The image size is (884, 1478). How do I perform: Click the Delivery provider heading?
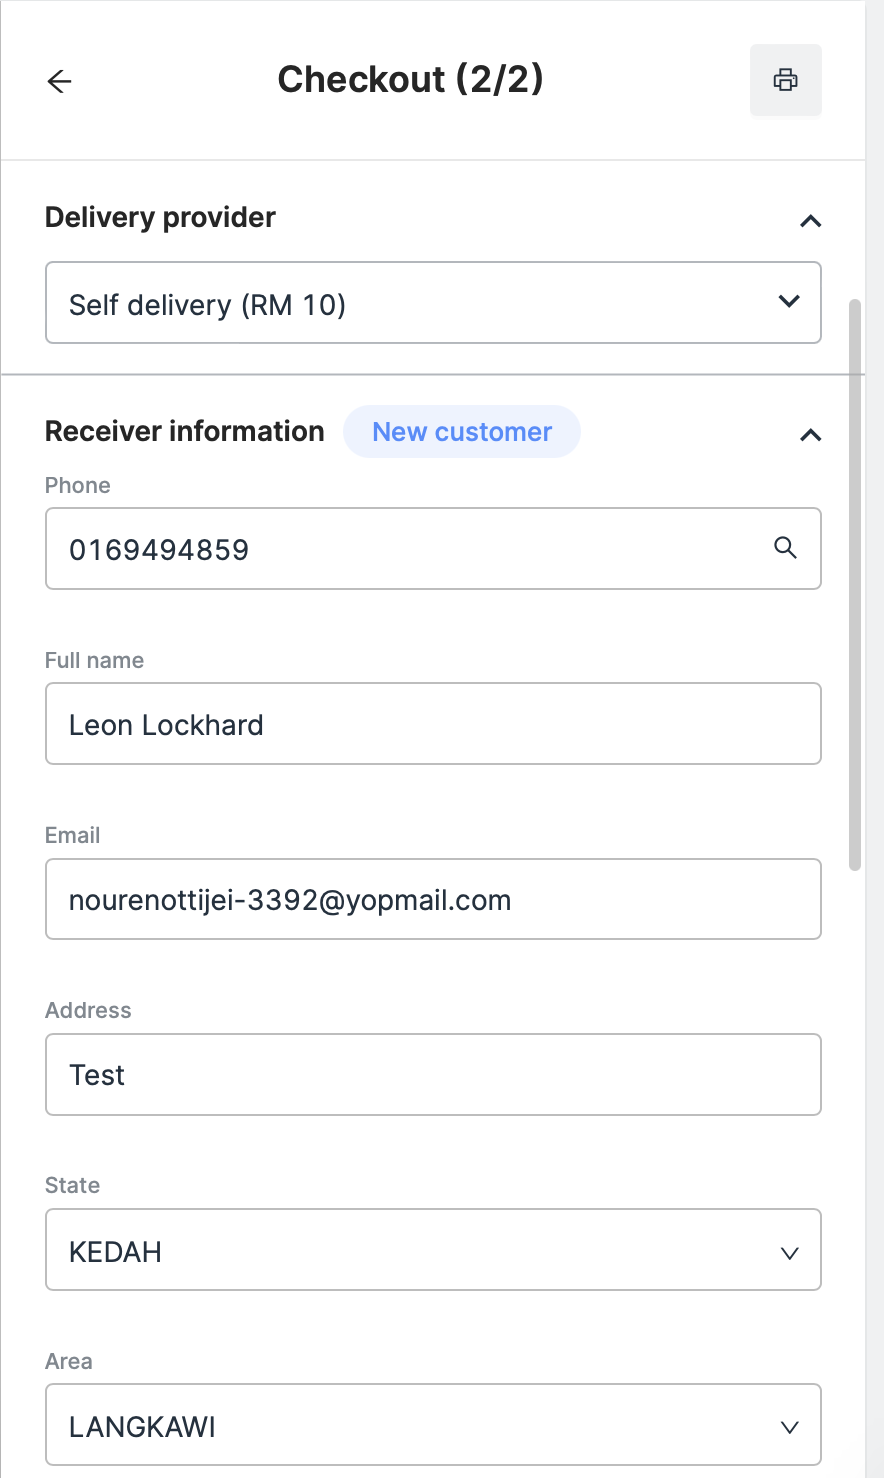click(160, 217)
